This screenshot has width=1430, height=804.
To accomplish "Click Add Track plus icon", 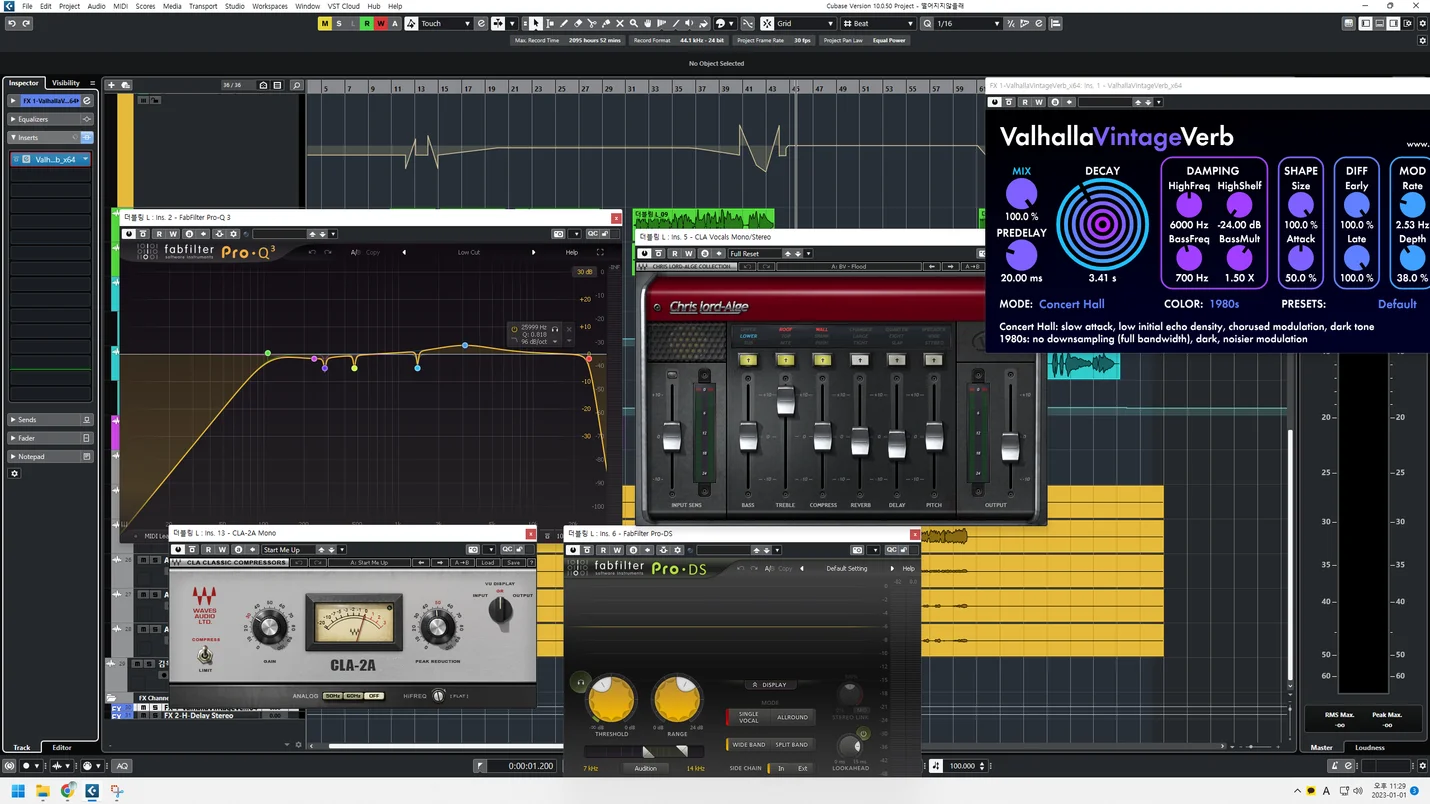I will click(111, 85).
